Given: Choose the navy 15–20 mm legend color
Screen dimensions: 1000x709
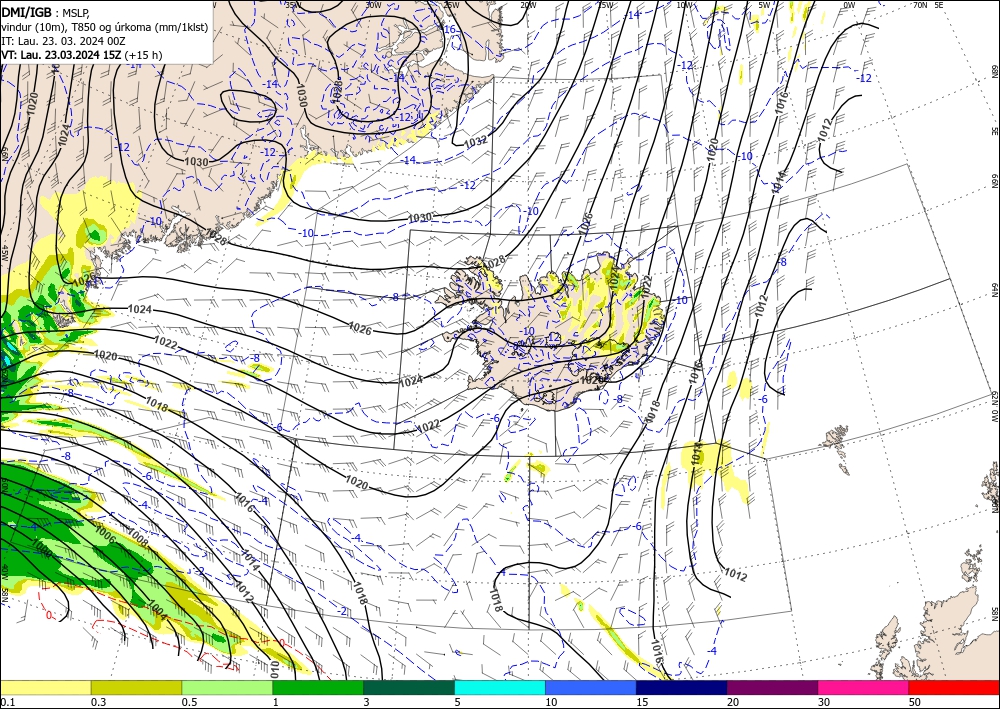Looking at the screenshot, I should pos(681,687).
